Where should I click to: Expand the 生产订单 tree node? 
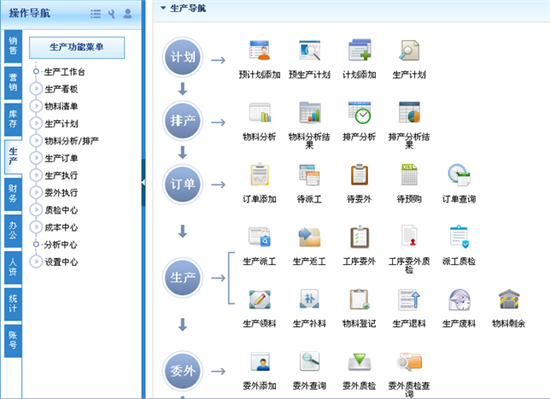36,158
